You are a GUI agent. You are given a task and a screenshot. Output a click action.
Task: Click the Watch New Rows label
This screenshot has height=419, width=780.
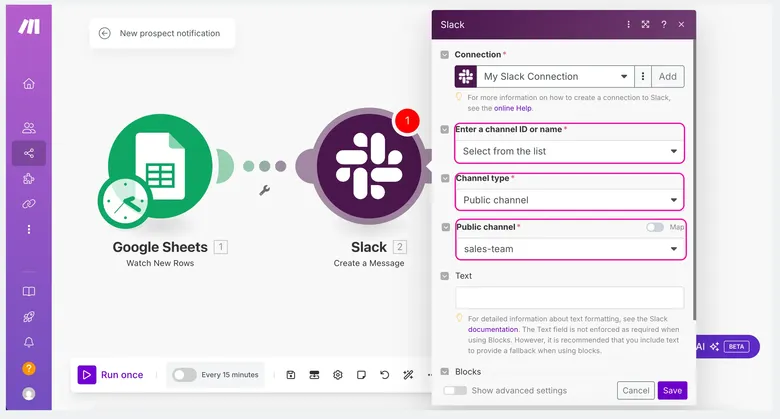[x=160, y=263]
